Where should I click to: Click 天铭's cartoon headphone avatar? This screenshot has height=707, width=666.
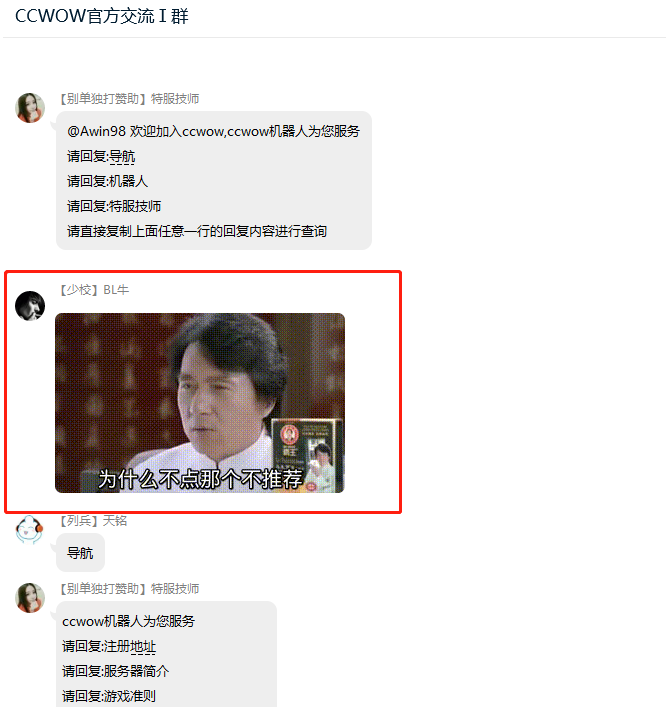pyautogui.click(x=30, y=529)
